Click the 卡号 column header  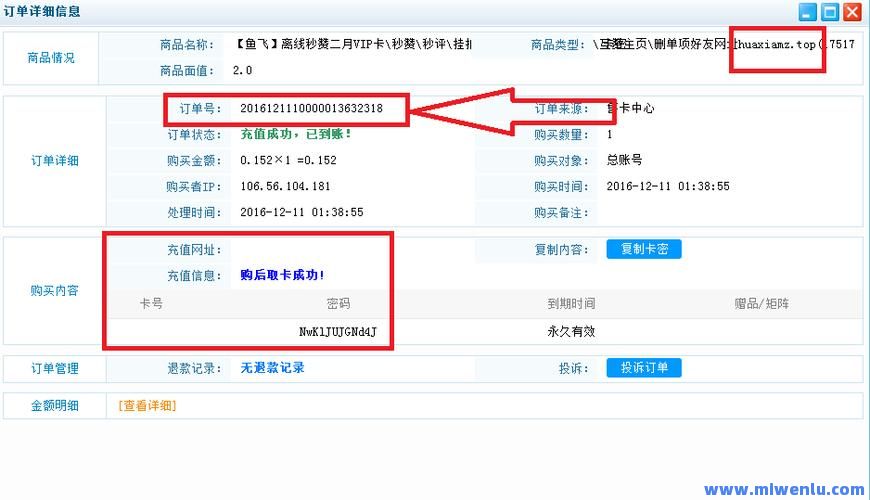click(152, 304)
